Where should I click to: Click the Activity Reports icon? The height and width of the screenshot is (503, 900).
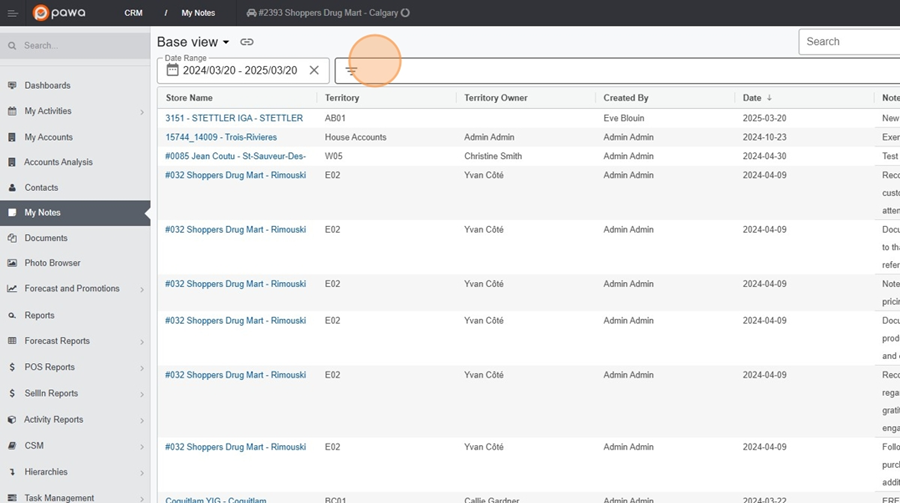coord(12,420)
